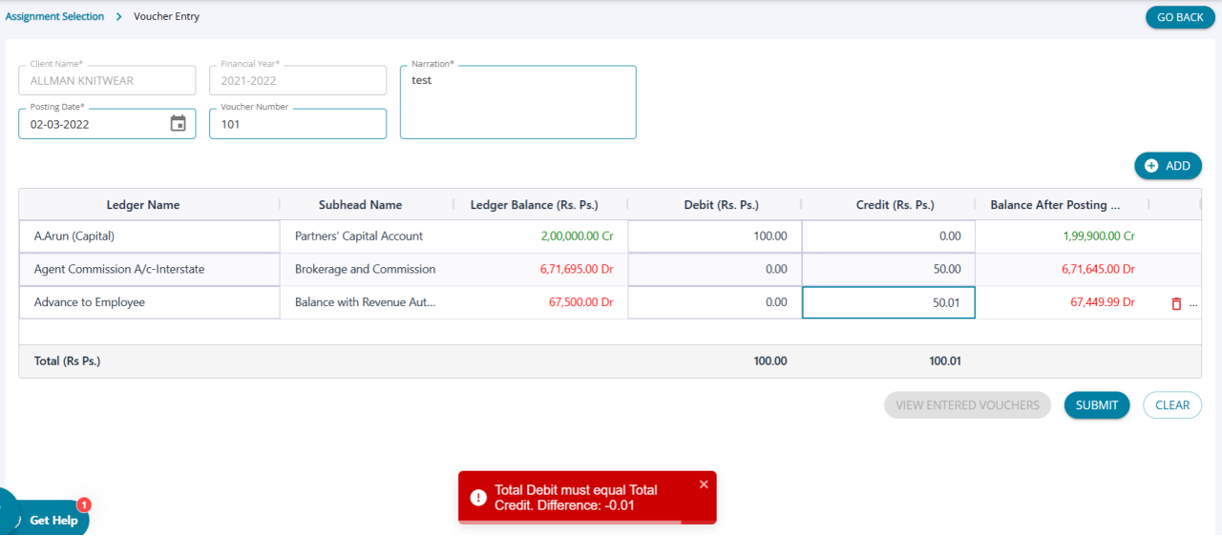This screenshot has height=536, width=1222.
Task: Click the error message text in toast
Action: click(x=576, y=498)
